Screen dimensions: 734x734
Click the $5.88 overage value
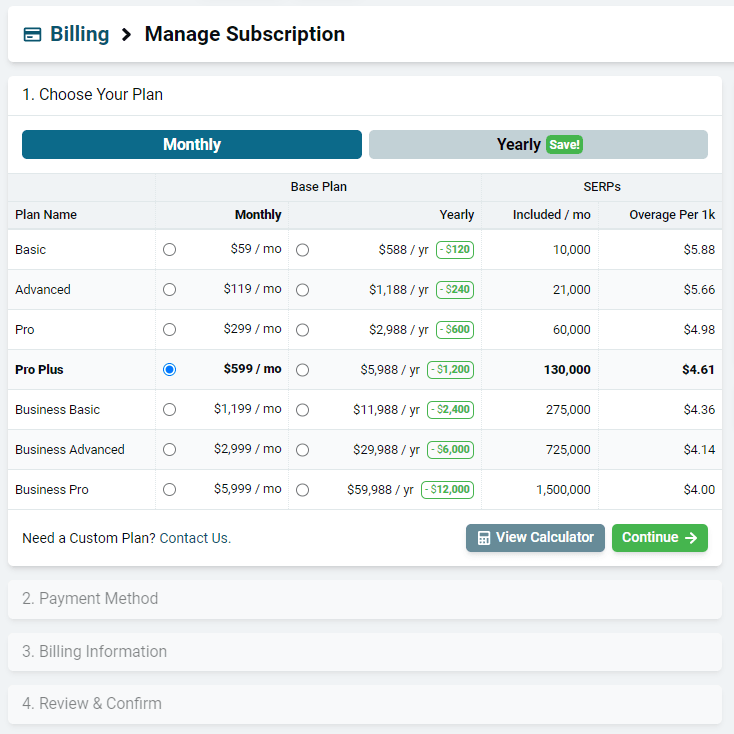click(699, 250)
